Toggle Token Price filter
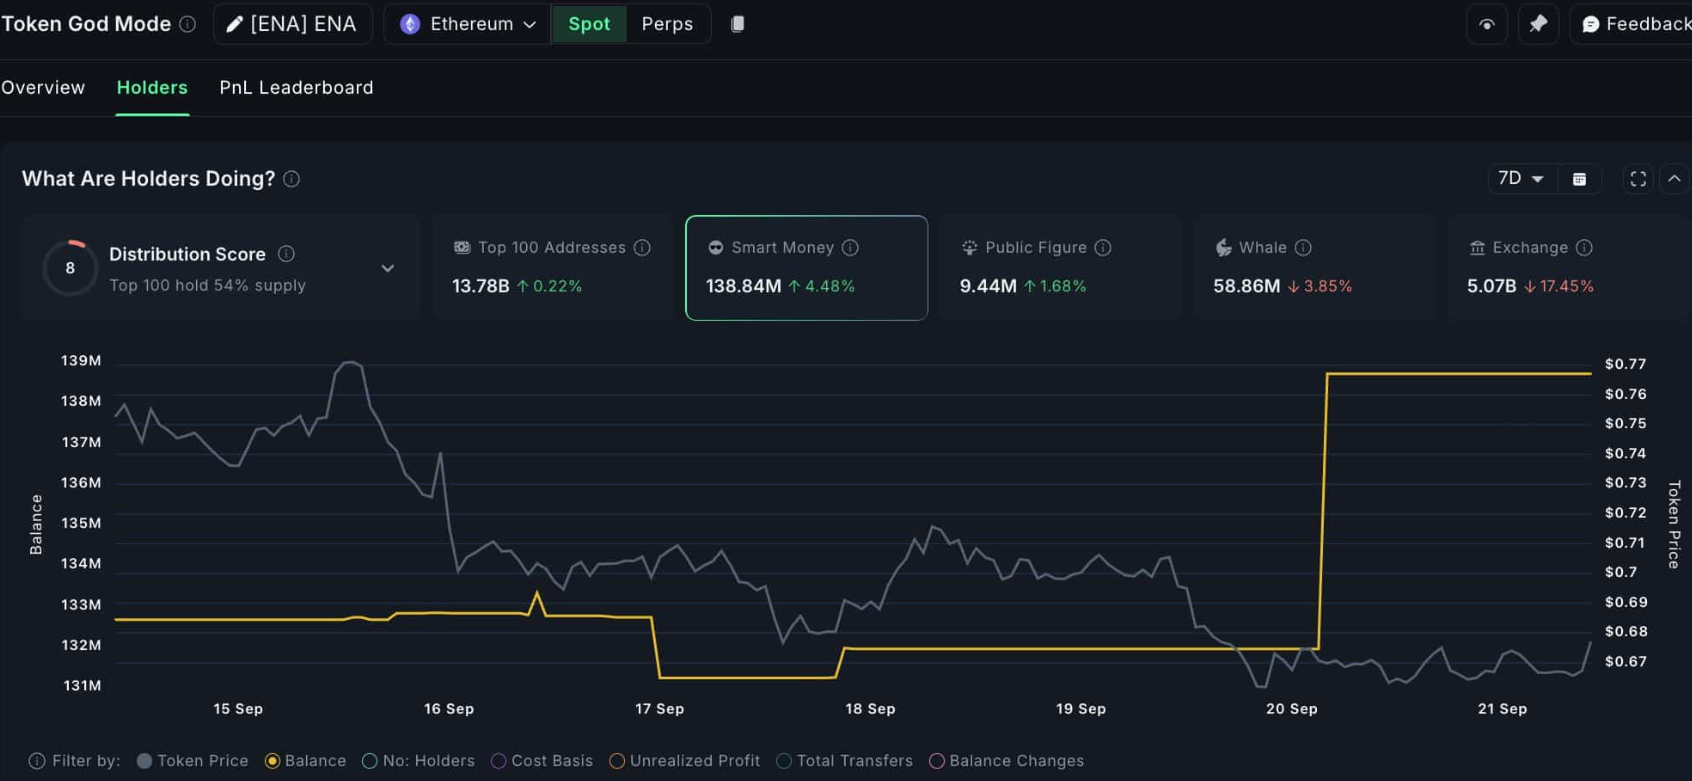Screen dimensions: 1692x781 pos(193,761)
